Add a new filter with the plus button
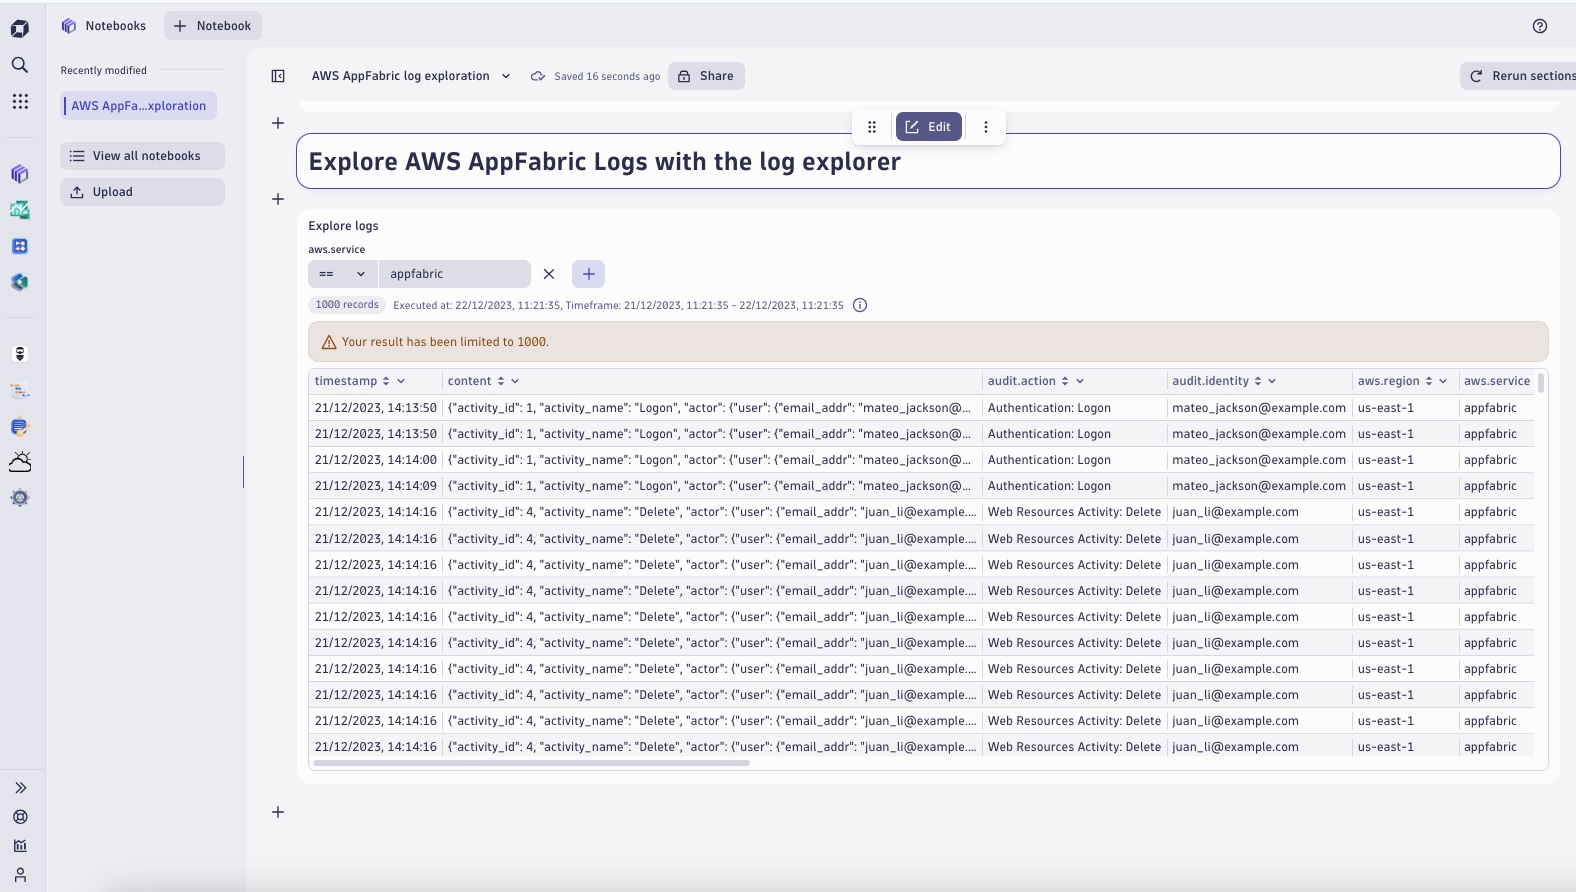Screen dimensions: 1576x892 pyautogui.click(x=589, y=274)
